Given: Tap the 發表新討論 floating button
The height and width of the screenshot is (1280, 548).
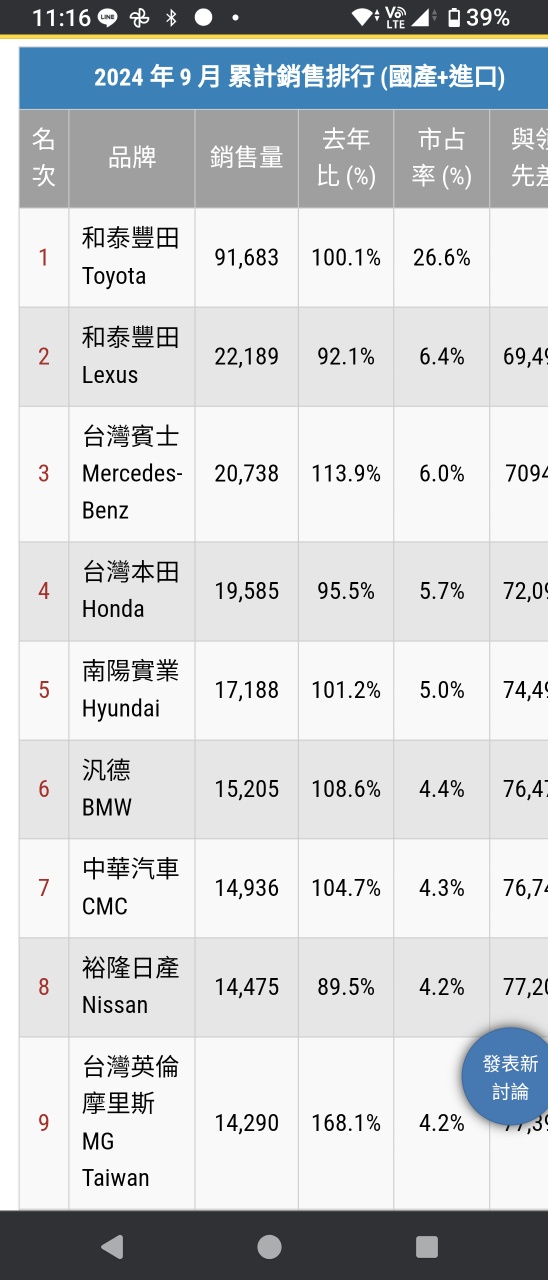Looking at the screenshot, I should (510, 1078).
